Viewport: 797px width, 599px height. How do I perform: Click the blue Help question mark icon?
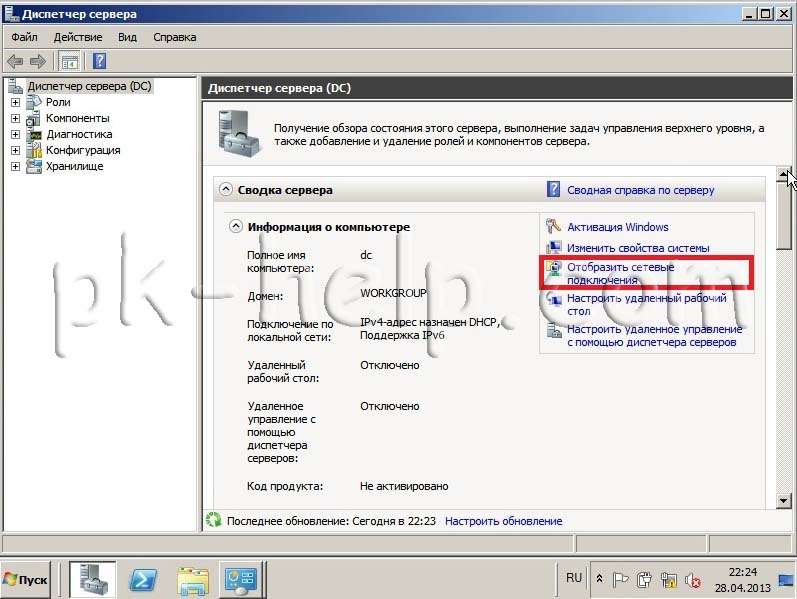(x=99, y=61)
